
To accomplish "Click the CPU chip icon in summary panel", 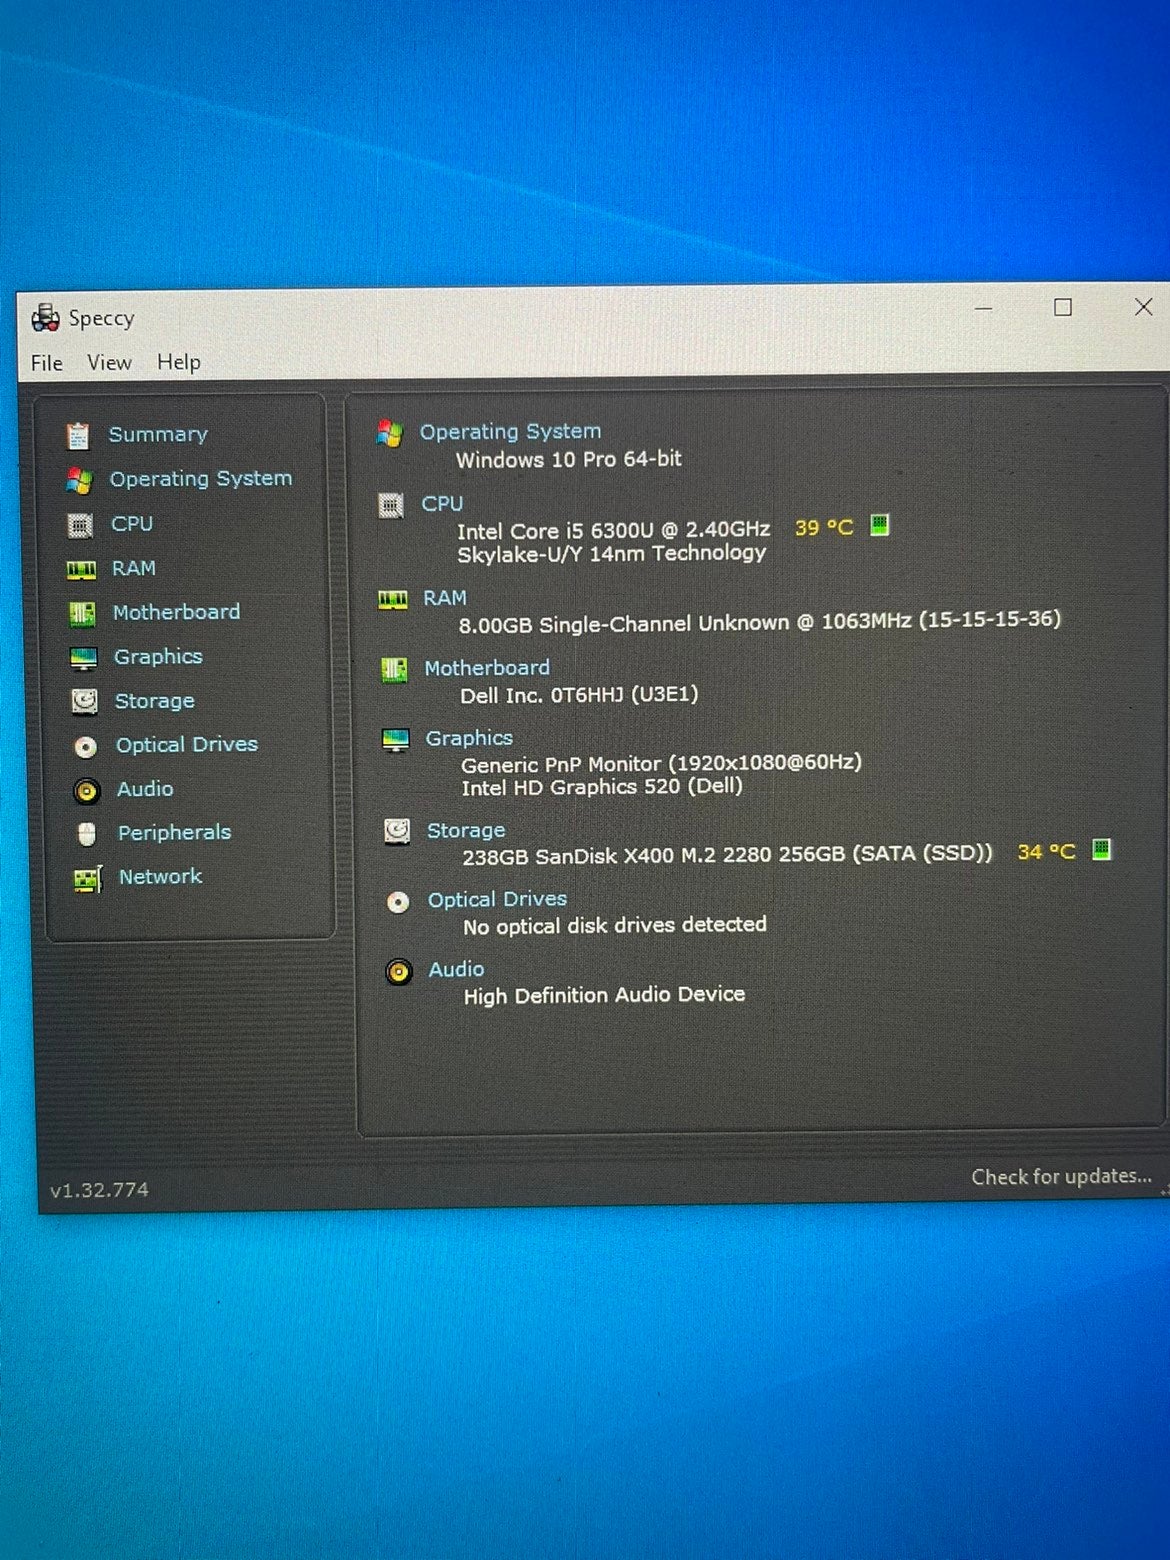I will point(391,506).
